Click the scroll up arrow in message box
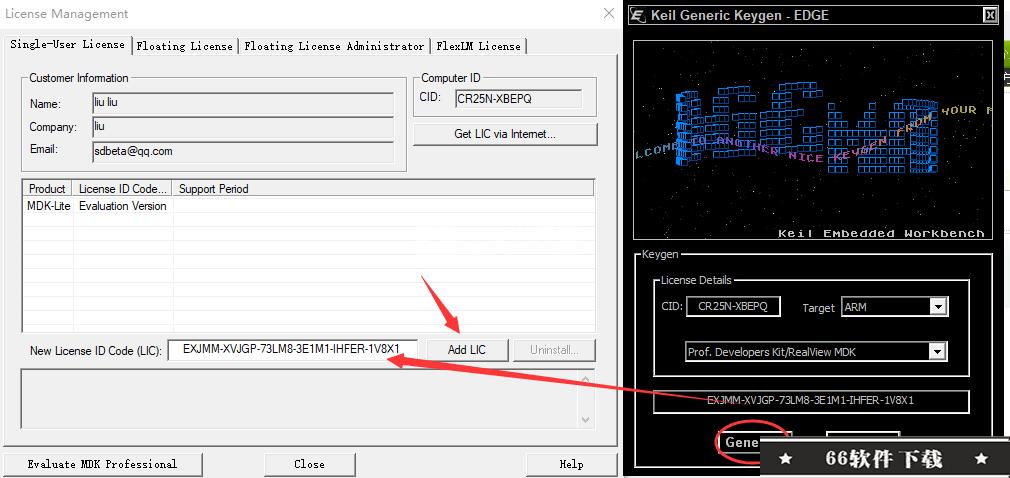The height and width of the screenshot is (478, 1010). coord(586,379)
